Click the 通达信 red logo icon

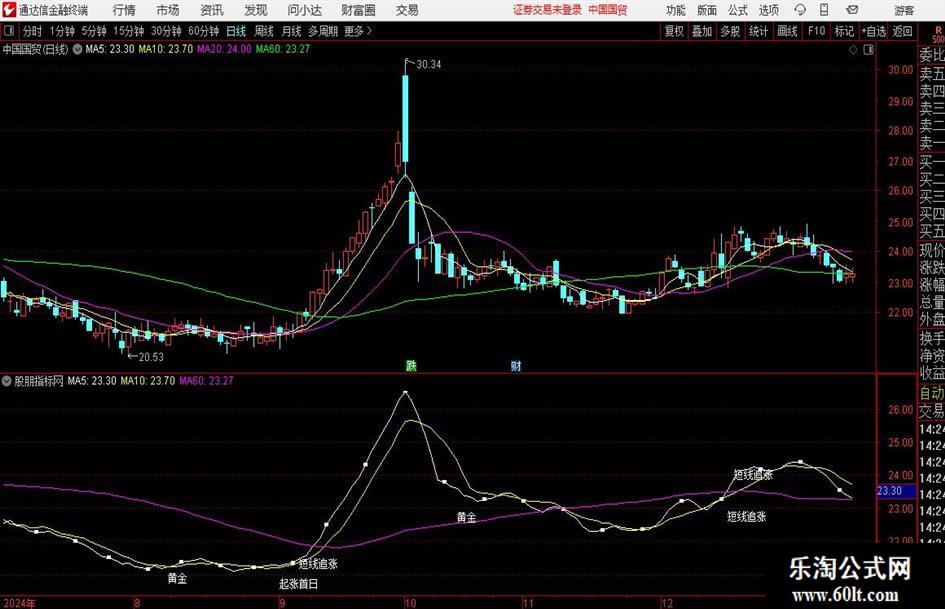[9, 10]
